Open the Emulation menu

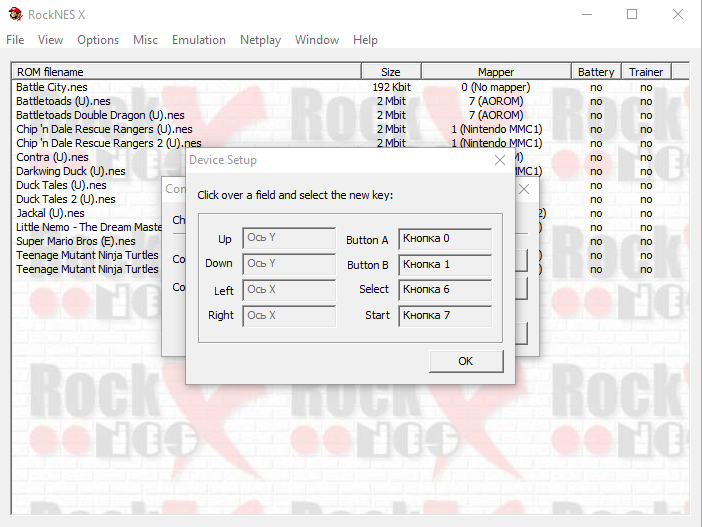[199, 40]
